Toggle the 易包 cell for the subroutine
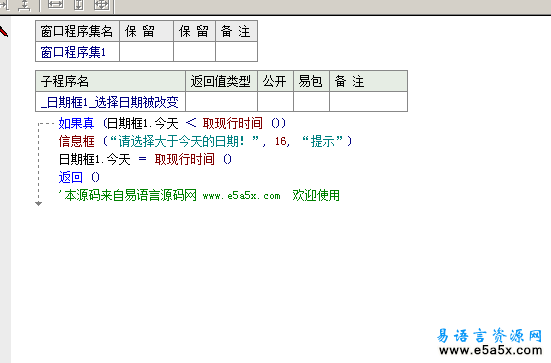Image resolution: width=551 pixels, height=363 pixels. 311,102
